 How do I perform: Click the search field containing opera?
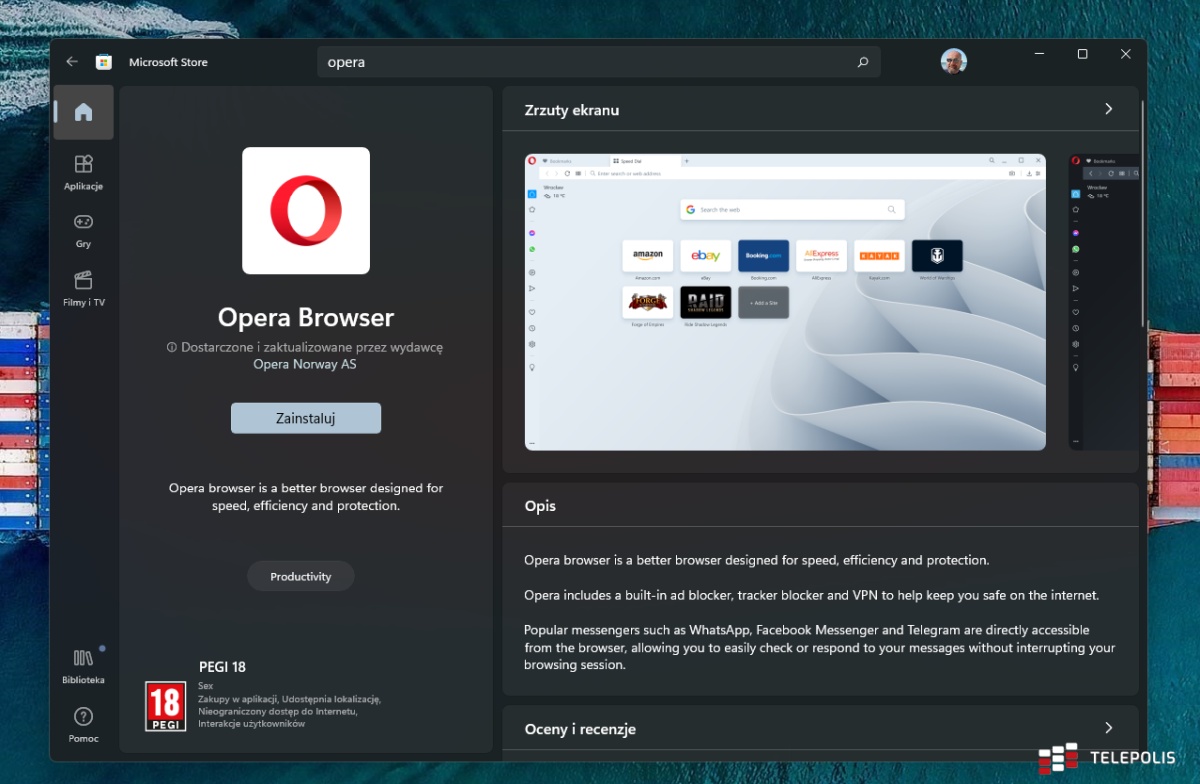[590, 62]
